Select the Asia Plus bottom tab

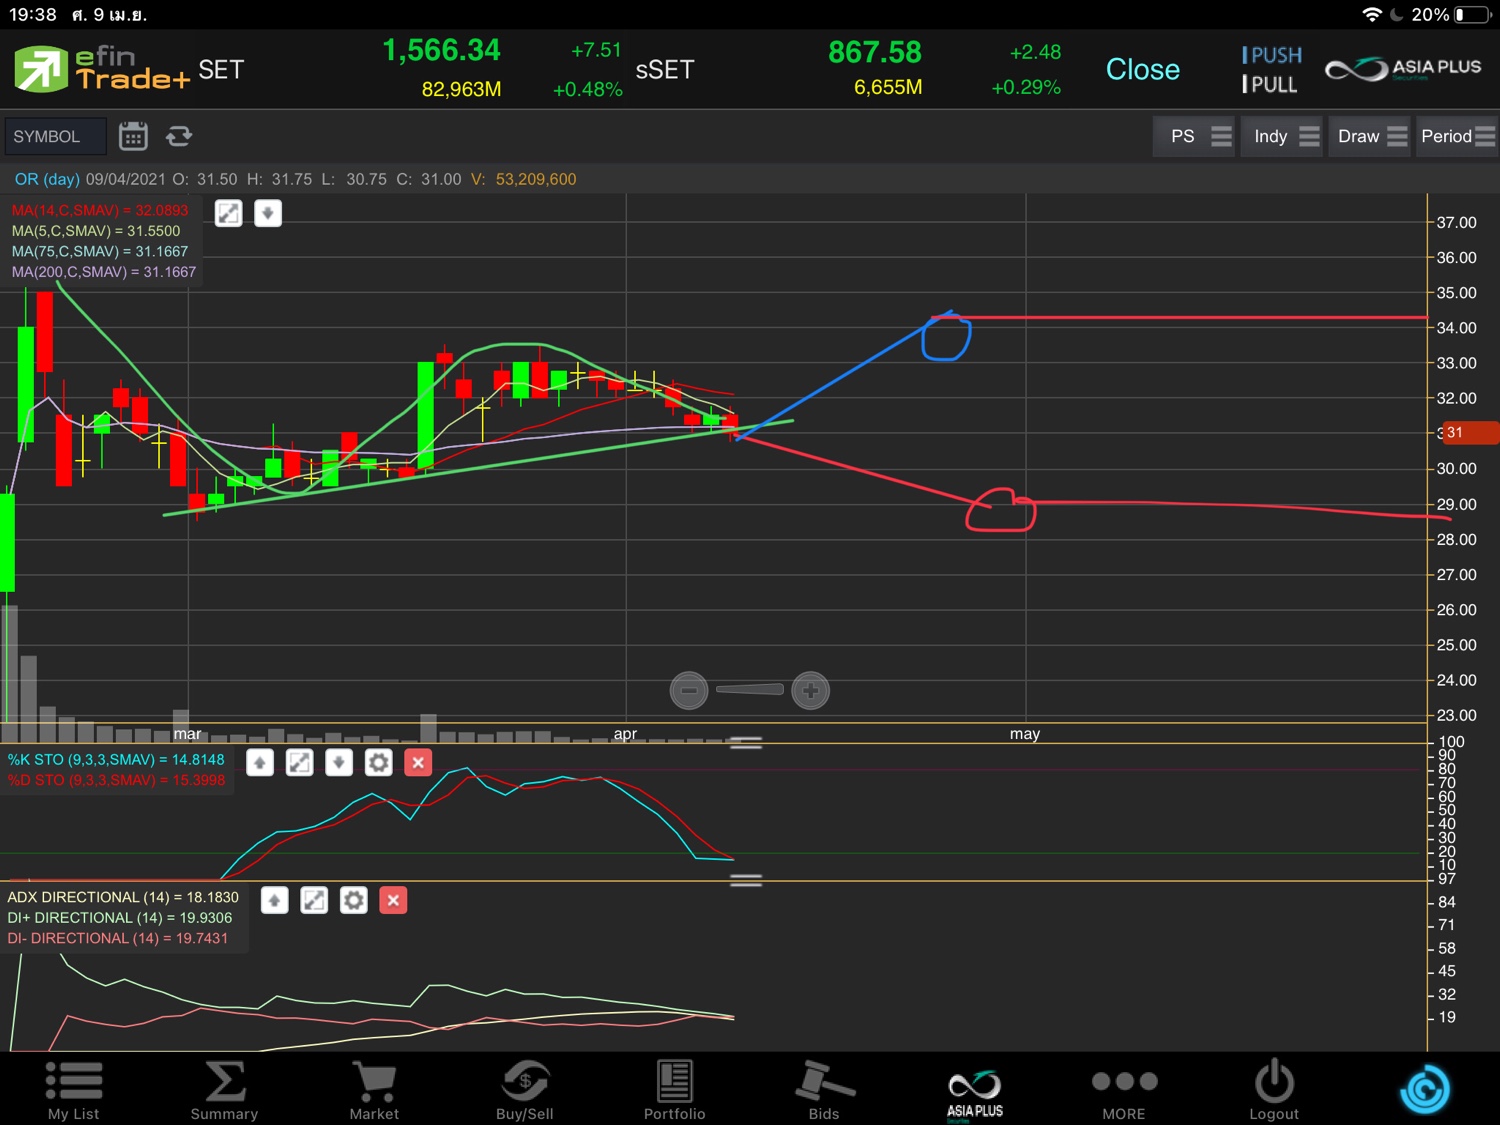tap(975, 1095)
